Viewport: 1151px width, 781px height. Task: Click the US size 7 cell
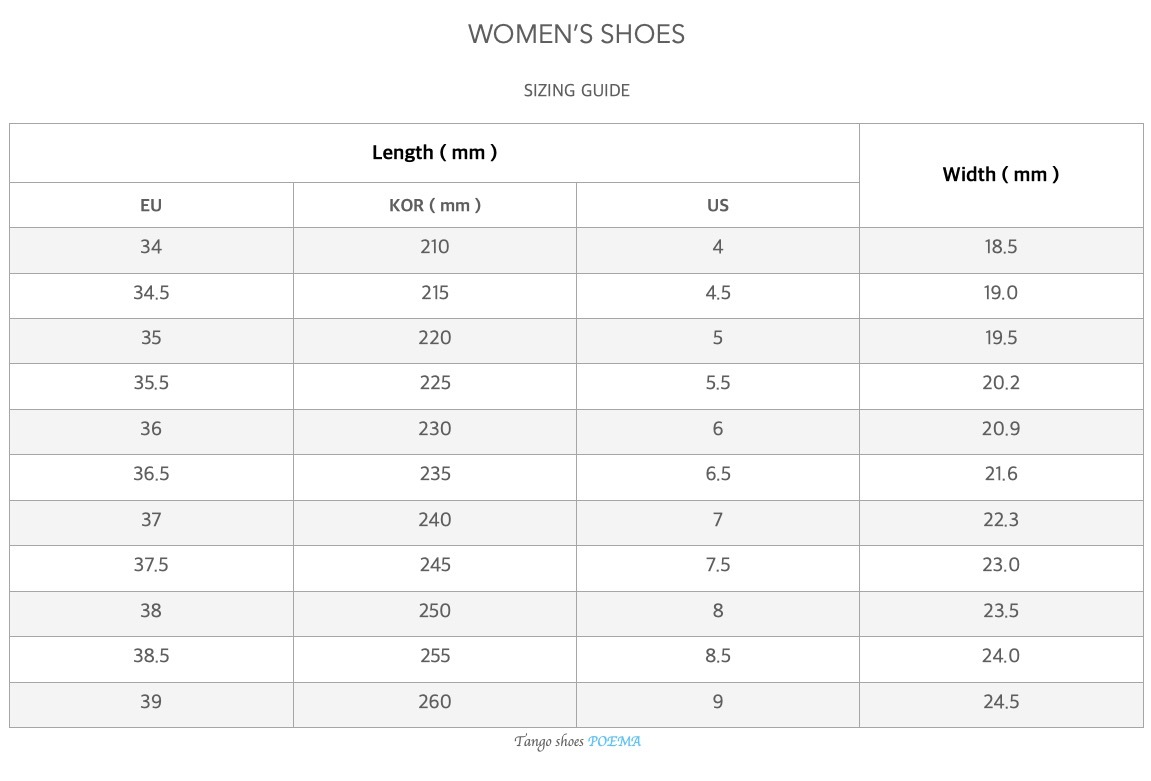(717, 520)
